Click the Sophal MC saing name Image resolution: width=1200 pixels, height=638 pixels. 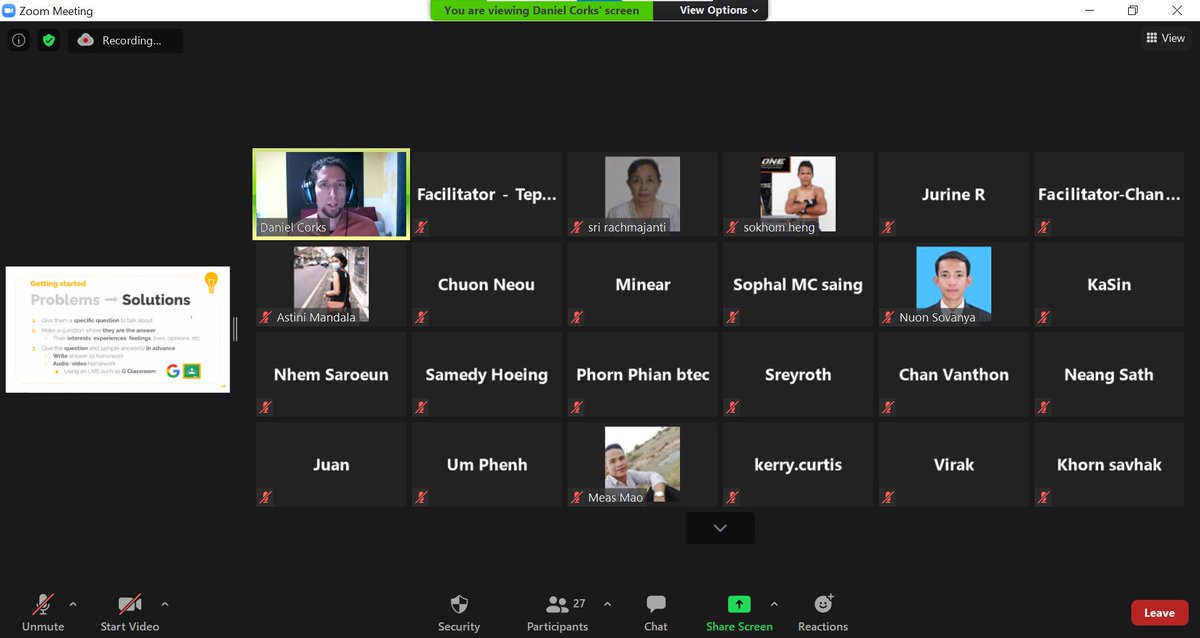tap(798, 285)
